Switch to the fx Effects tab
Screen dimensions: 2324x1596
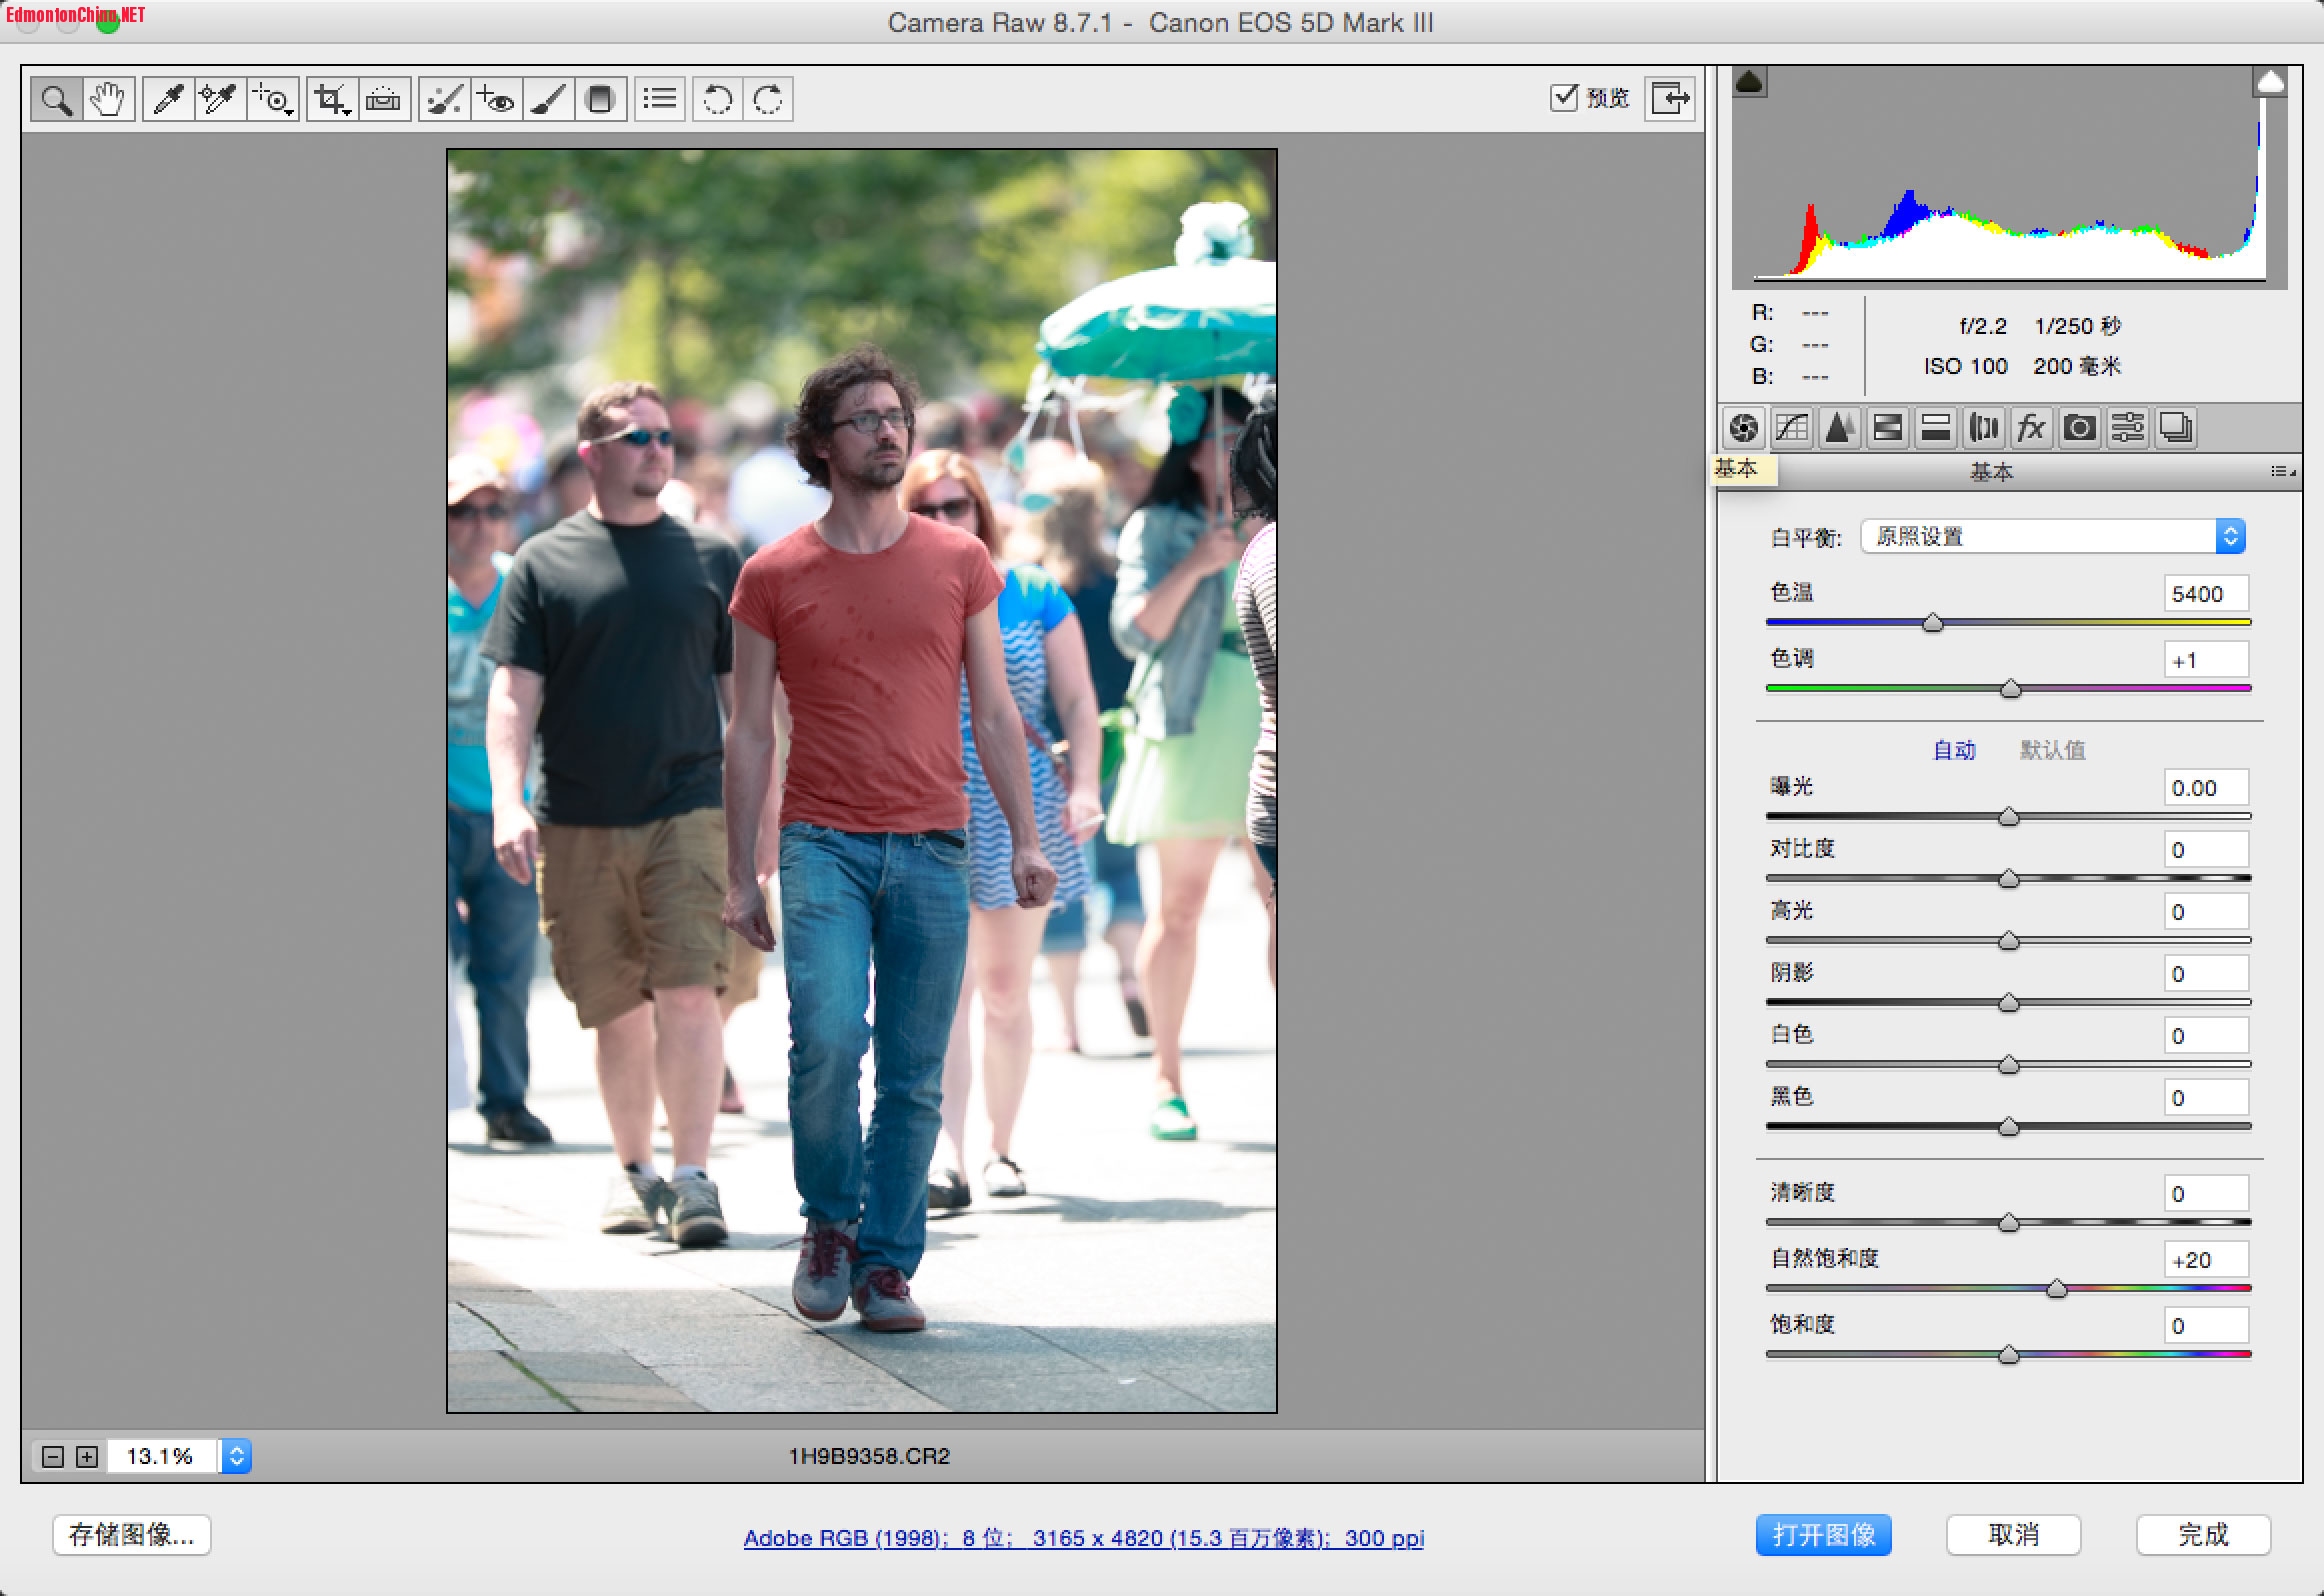2031,429
